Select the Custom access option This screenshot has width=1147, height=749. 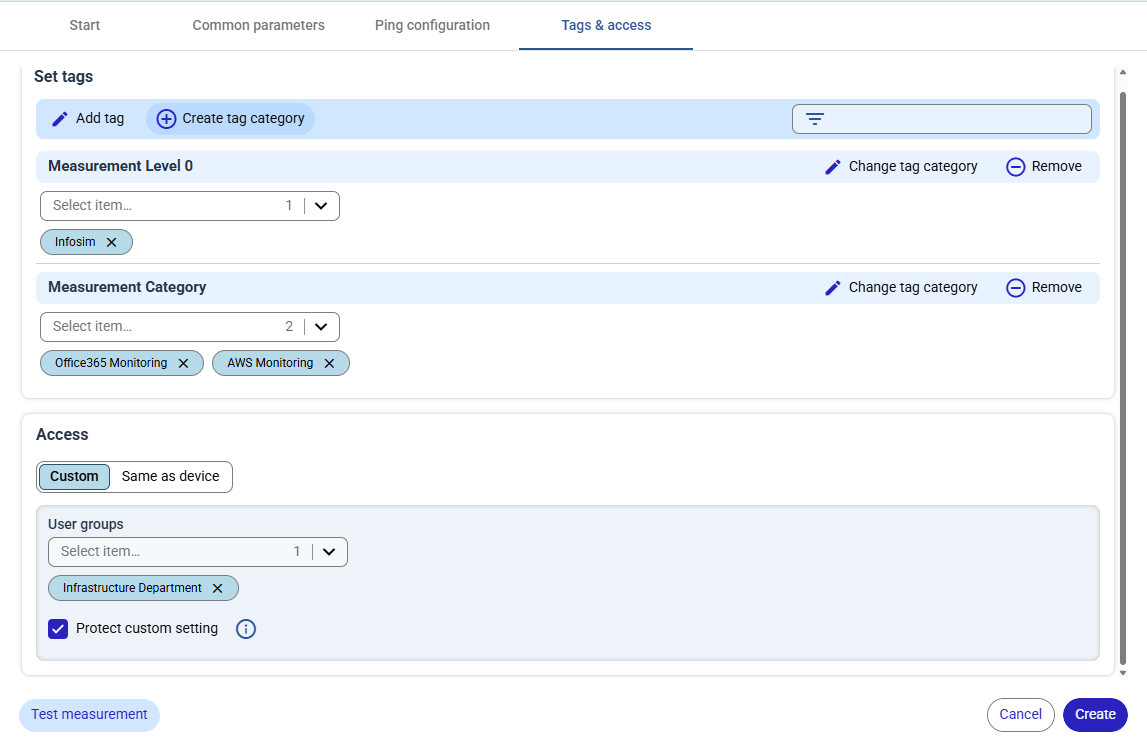(x=74, y=477)
